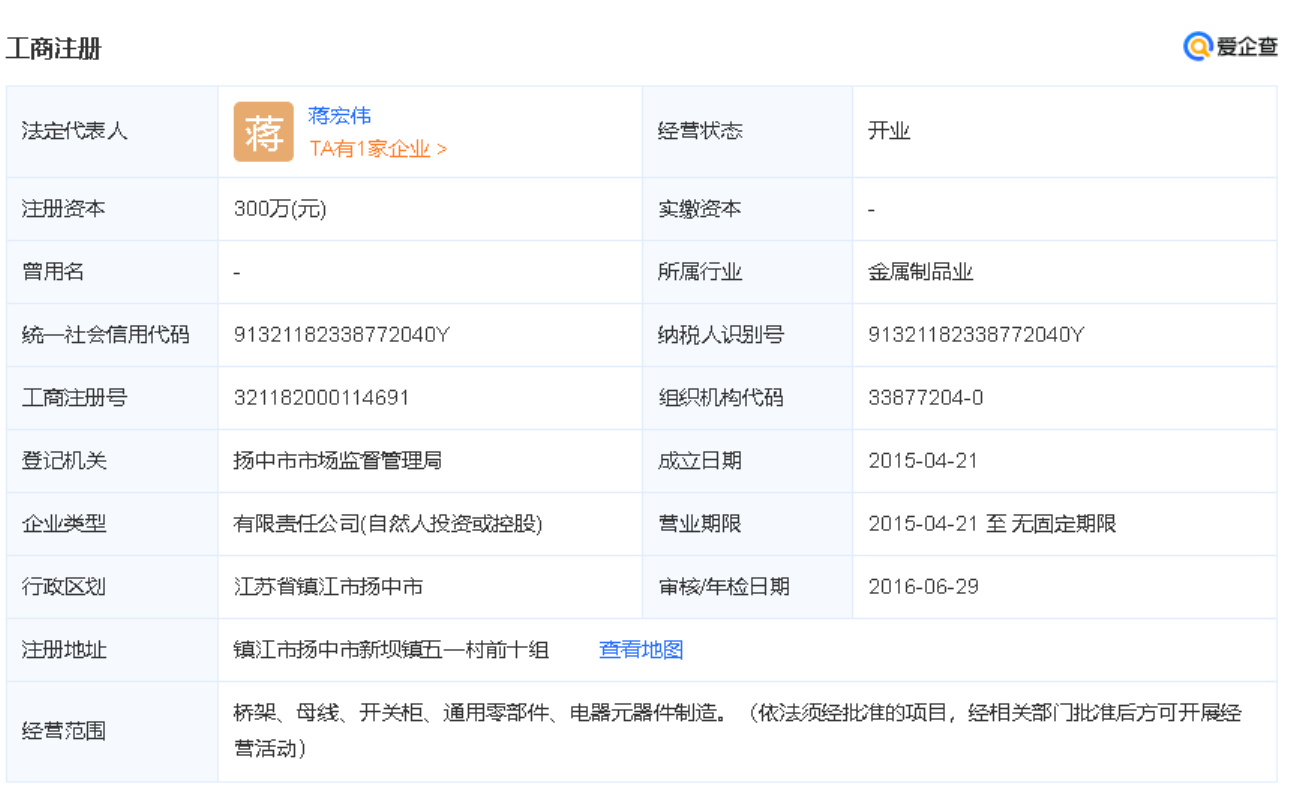Viewport: 1298px width, 805px height.
Task: Open the 查看地图 map link
Action: (x=640, y=650)
